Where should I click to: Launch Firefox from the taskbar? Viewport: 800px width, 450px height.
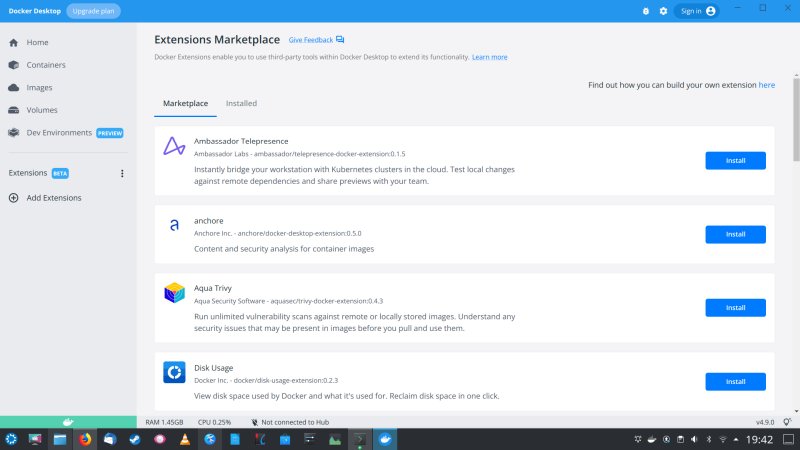(x=85, y=439)
